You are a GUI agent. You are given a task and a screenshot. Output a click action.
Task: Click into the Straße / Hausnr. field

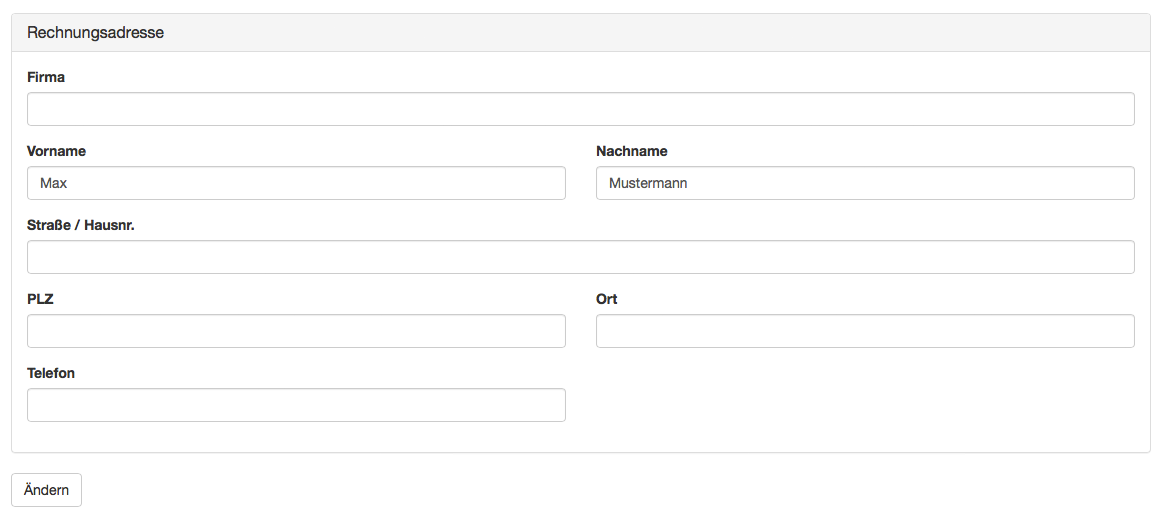coord(580,257)
